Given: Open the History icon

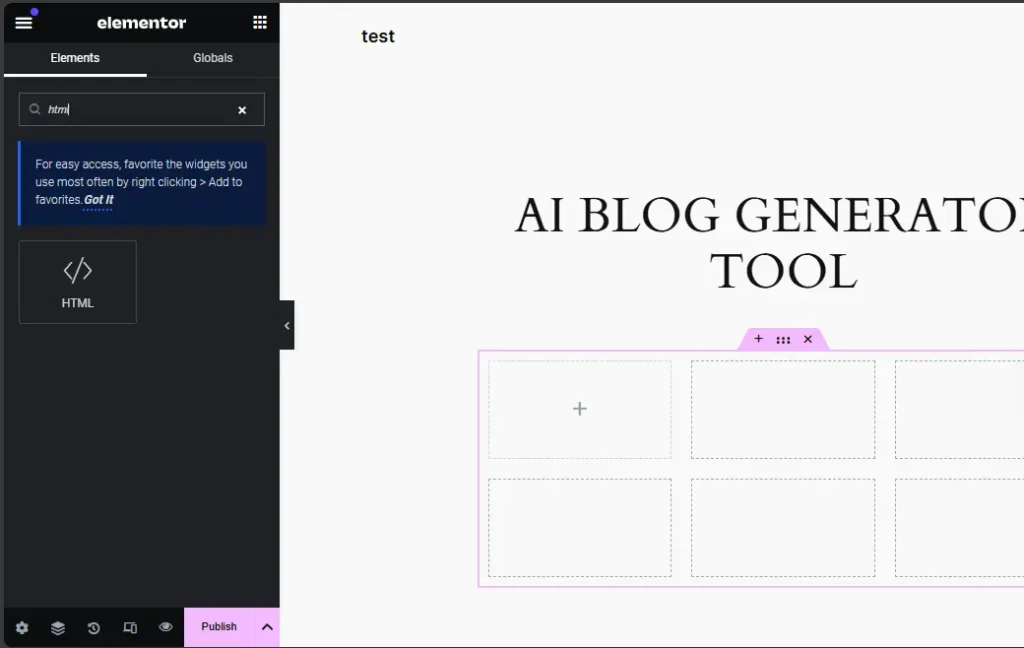Looking at the screenshot, I should pos(94,628).
